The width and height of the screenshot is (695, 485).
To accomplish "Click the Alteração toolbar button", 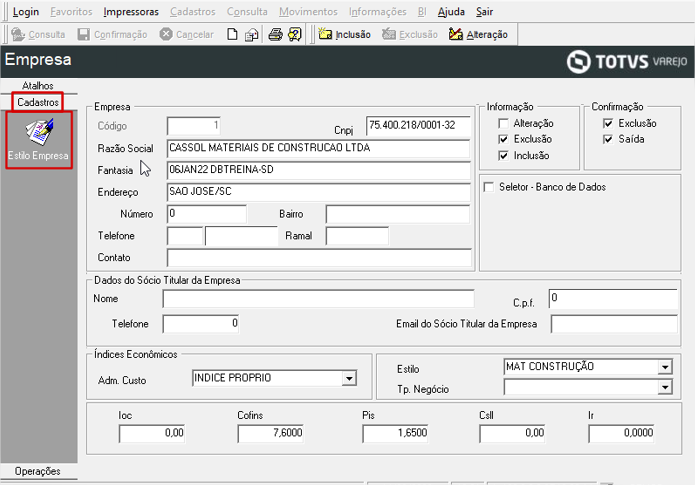I will pyautogui.click(x=478, y=34).
